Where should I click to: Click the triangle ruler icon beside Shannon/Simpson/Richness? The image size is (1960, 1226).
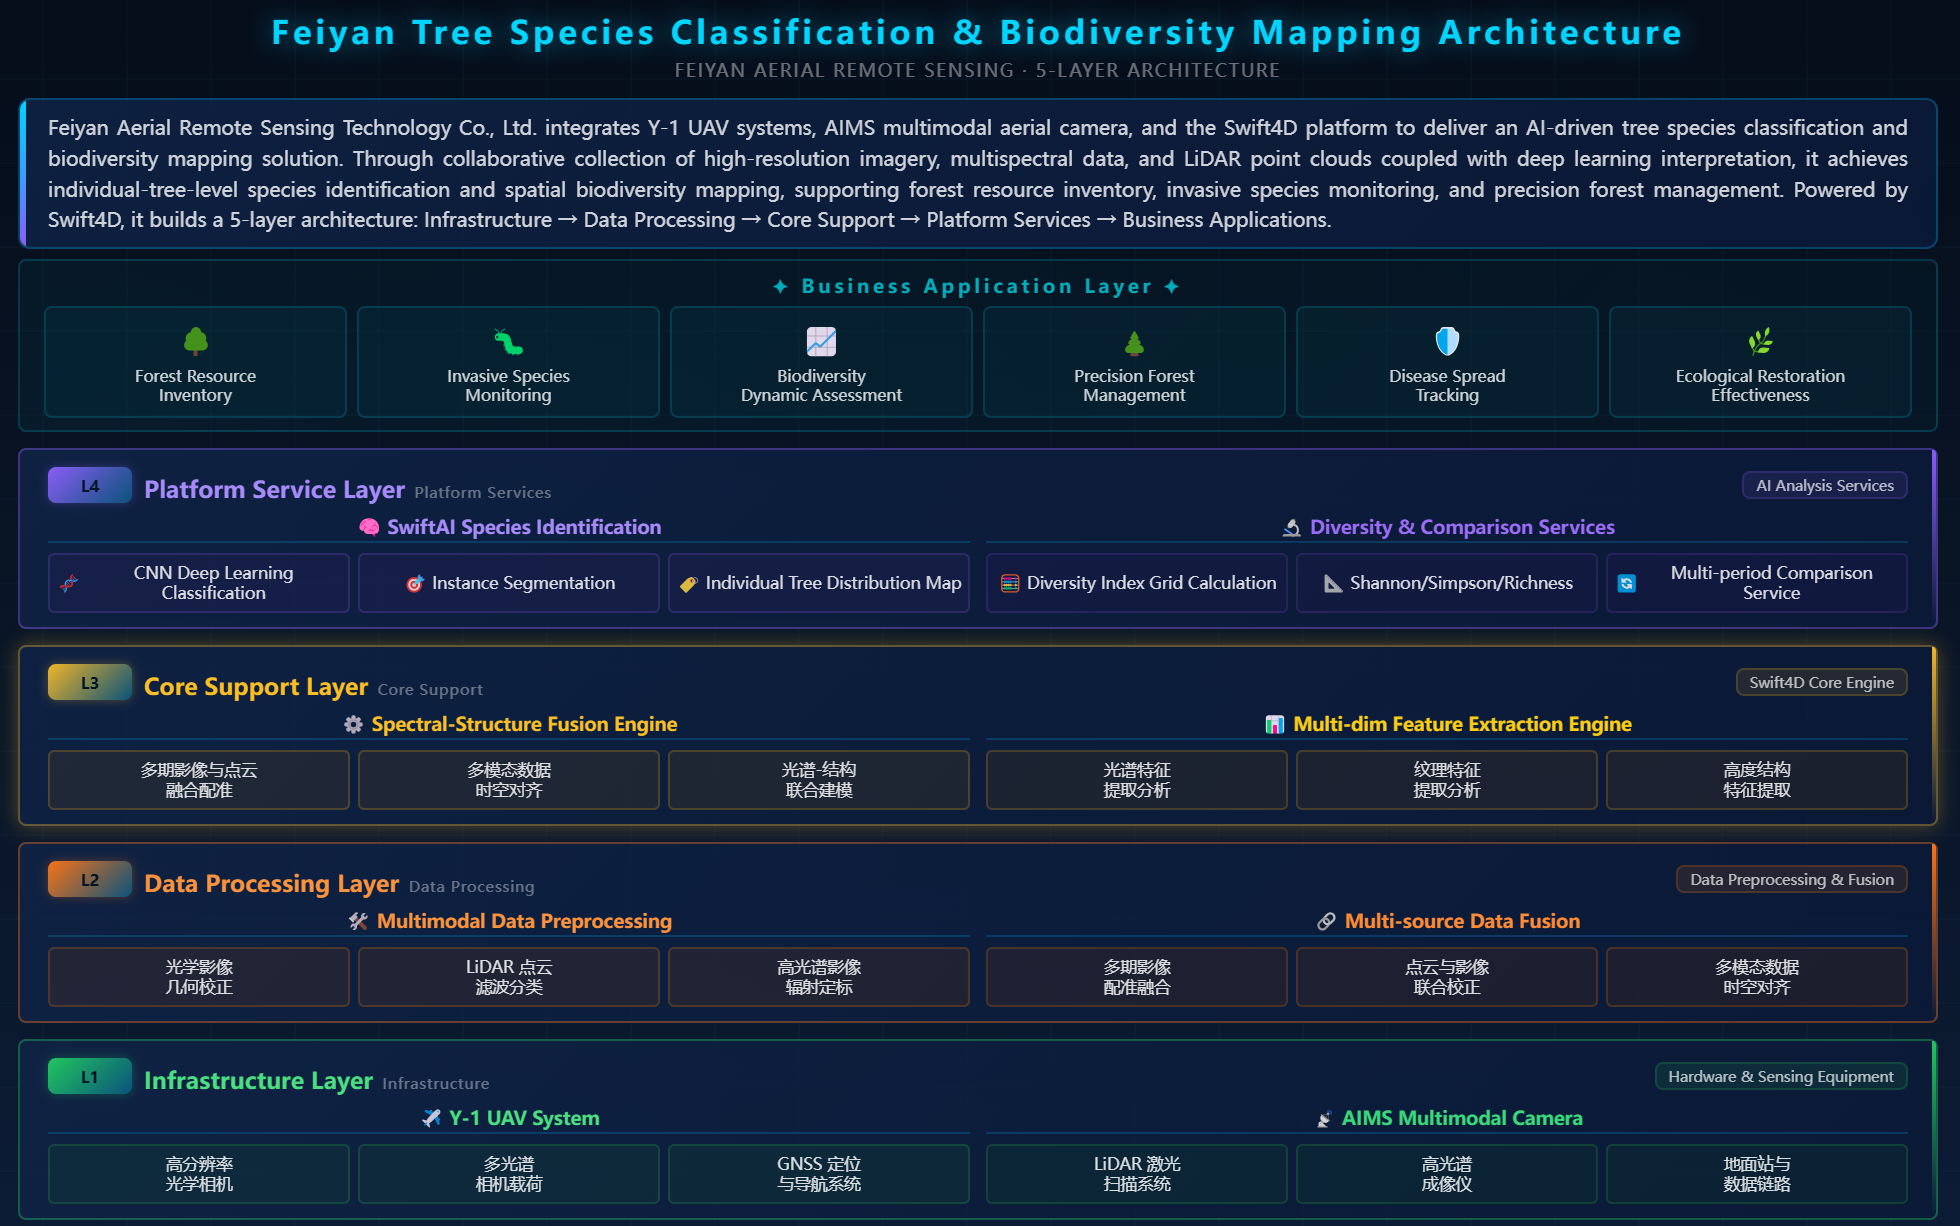[1333, 583]
